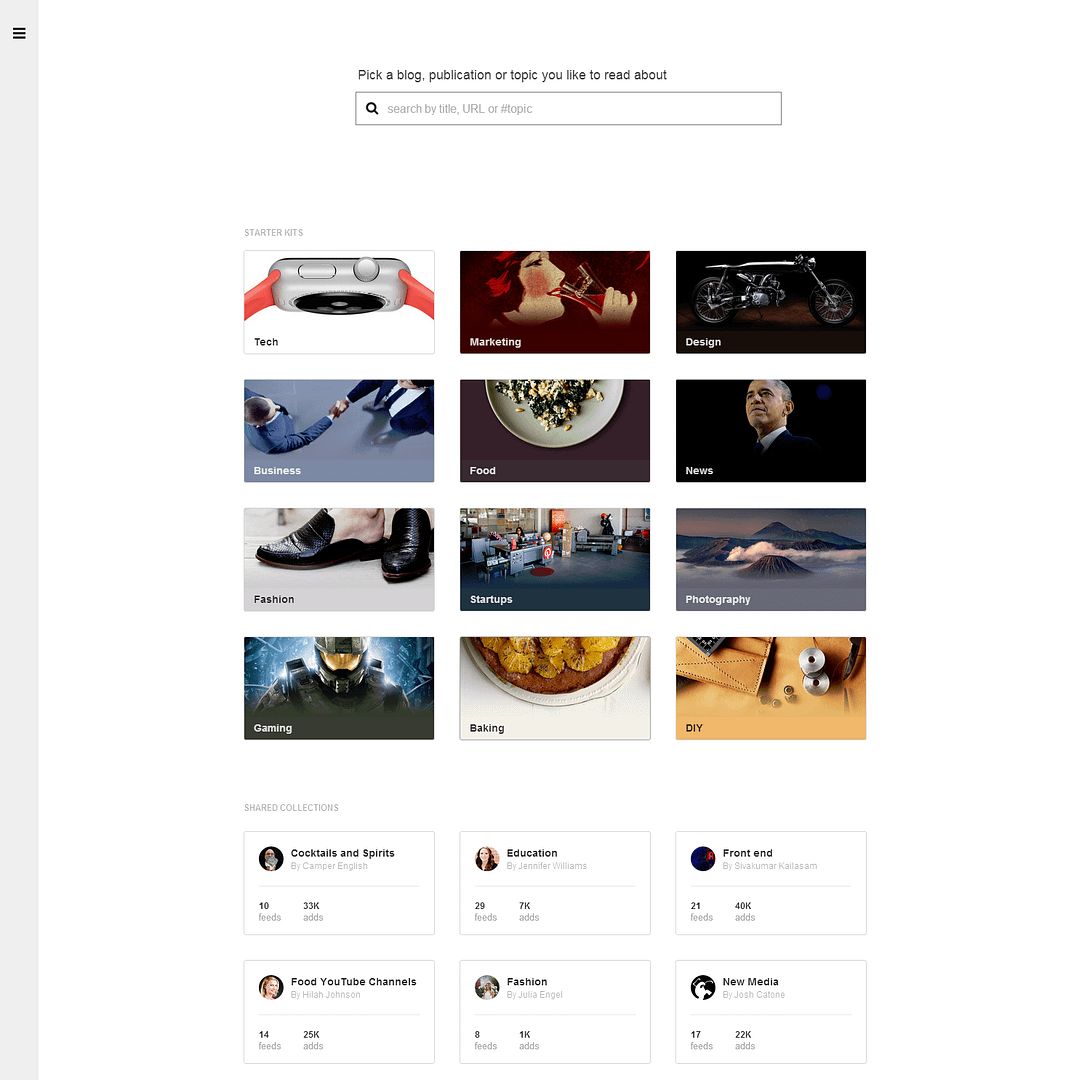Open the Cocktails and Spirits collection
1071x1080 pixels.
[x=339, y=883]
